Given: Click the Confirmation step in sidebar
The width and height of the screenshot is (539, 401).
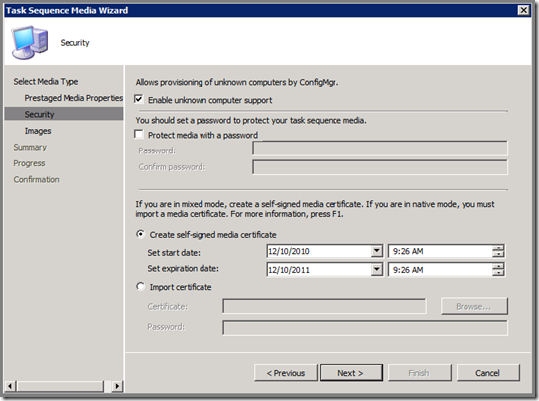Looking at the screenshot, I should pyautogui.click(x=36, y=179).
